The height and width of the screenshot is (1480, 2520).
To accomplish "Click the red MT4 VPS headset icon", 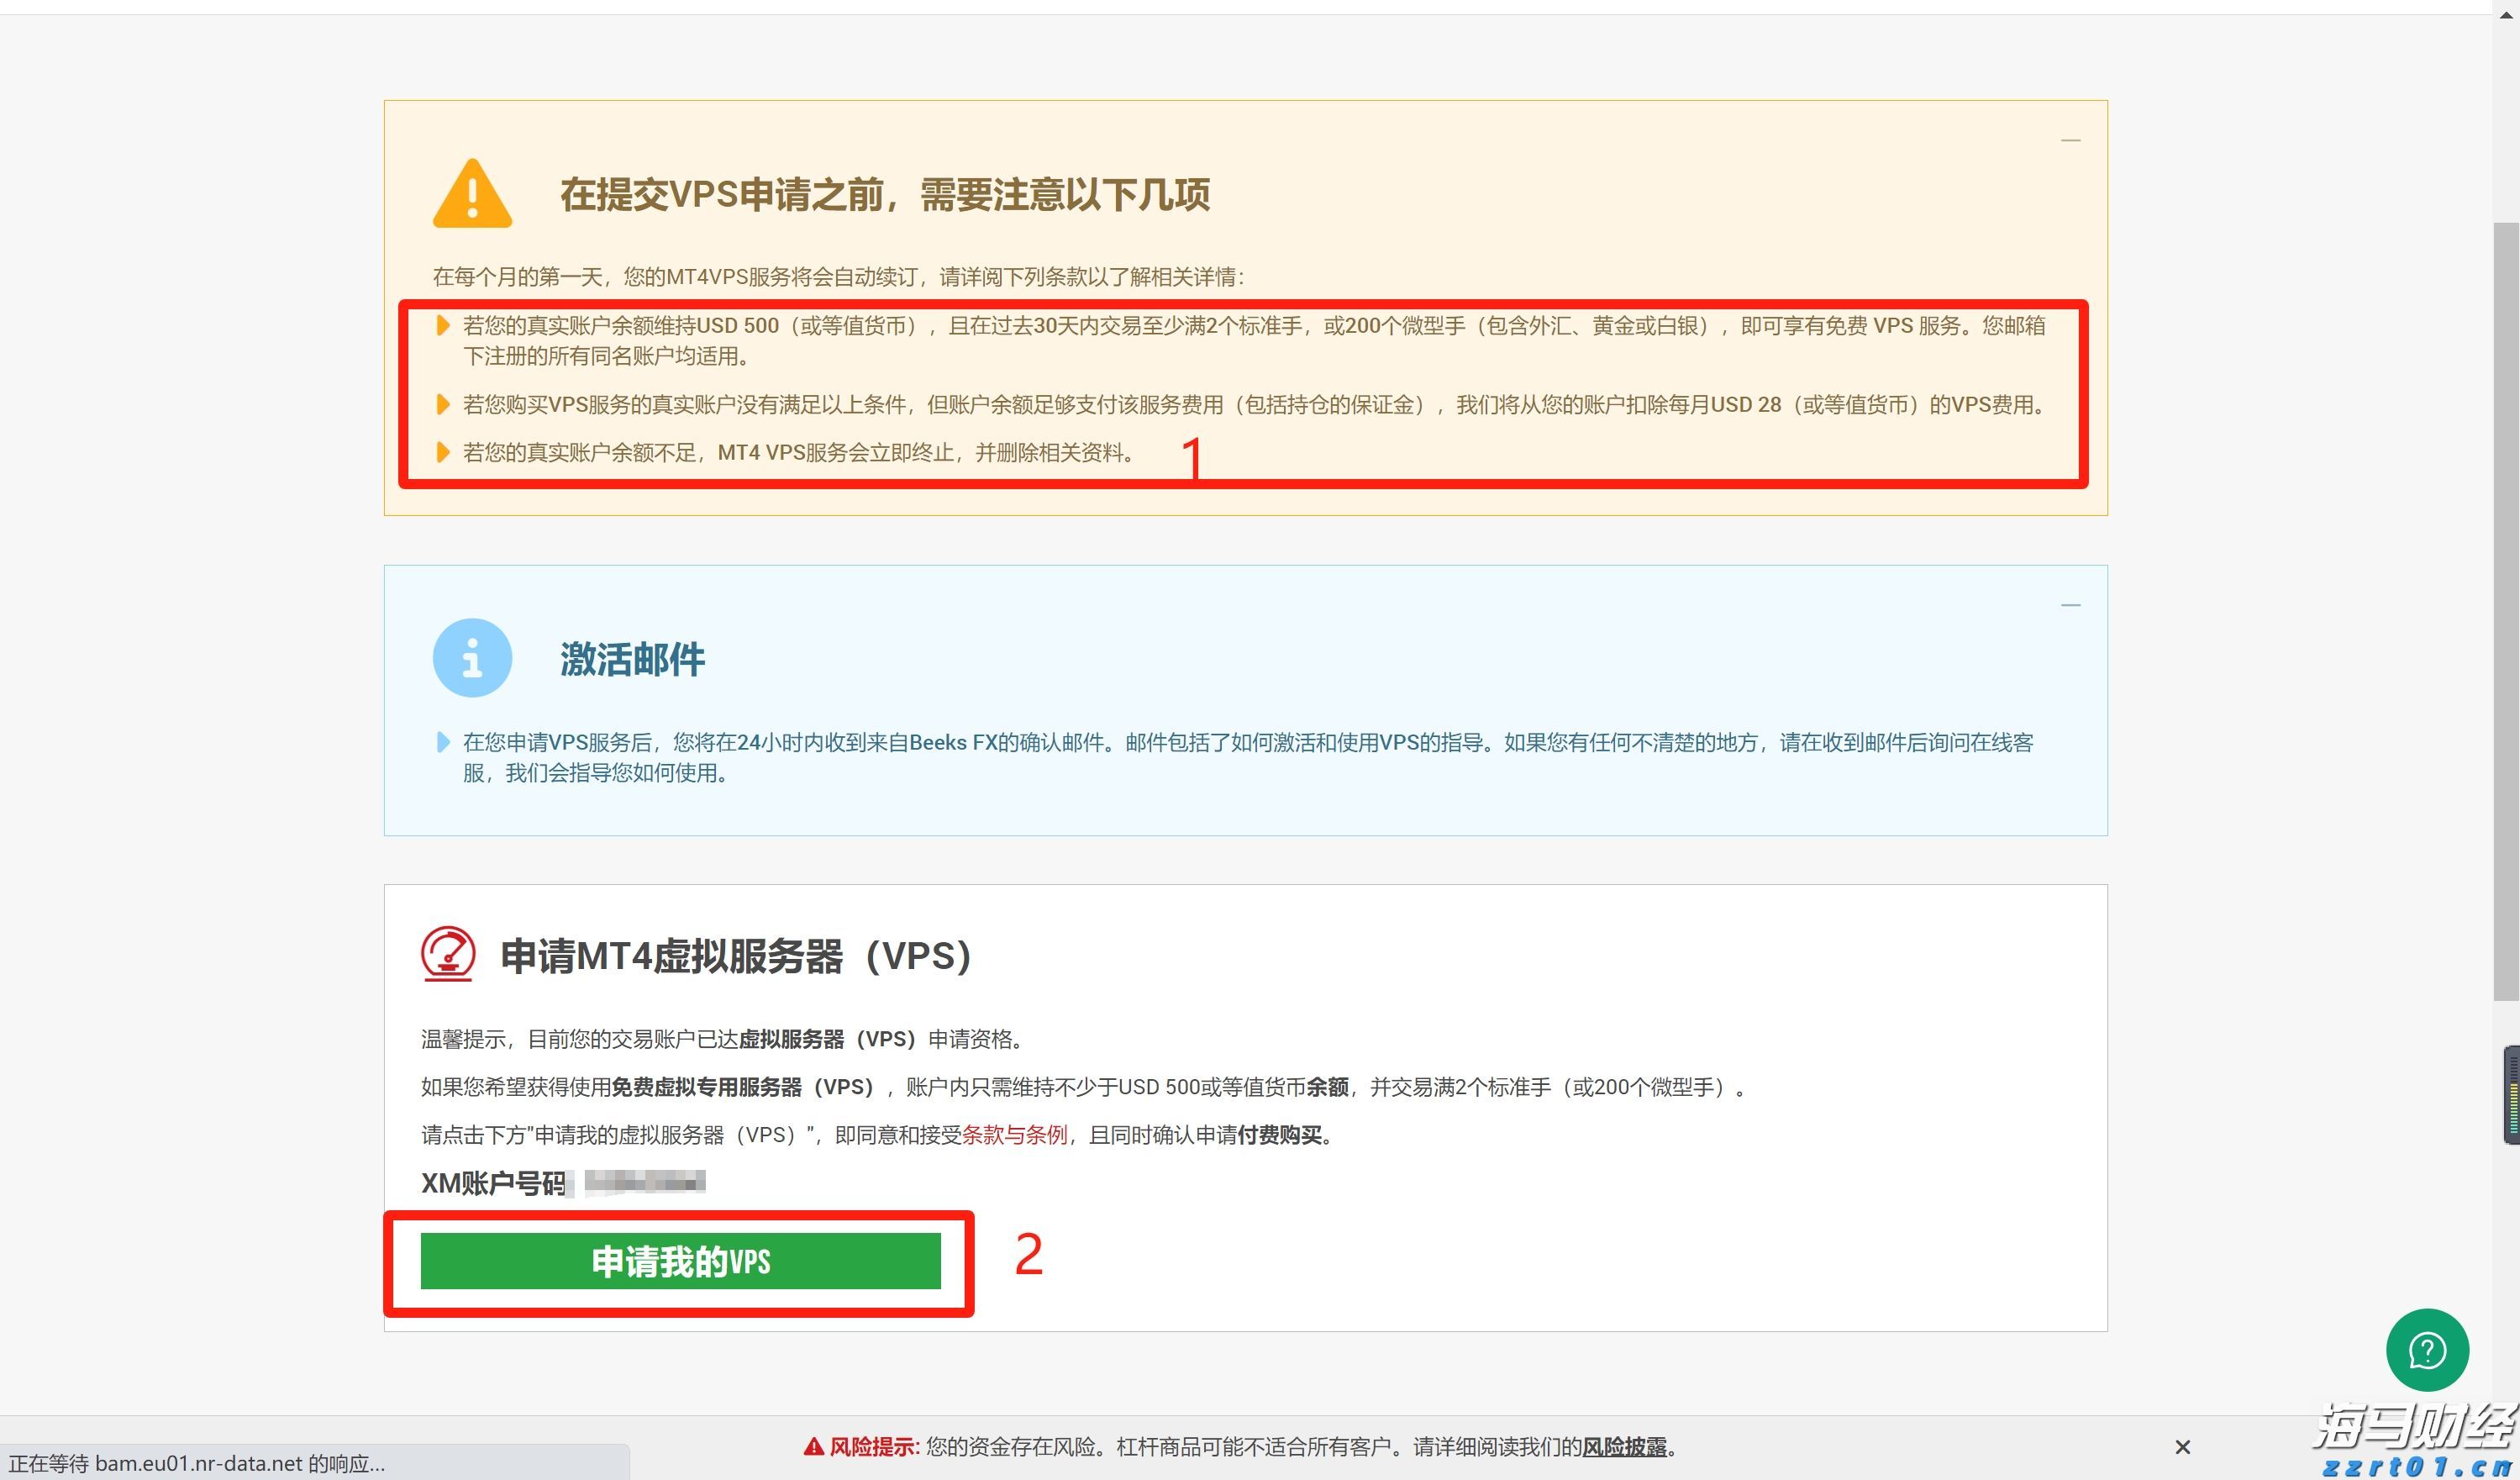I will 448,955.
